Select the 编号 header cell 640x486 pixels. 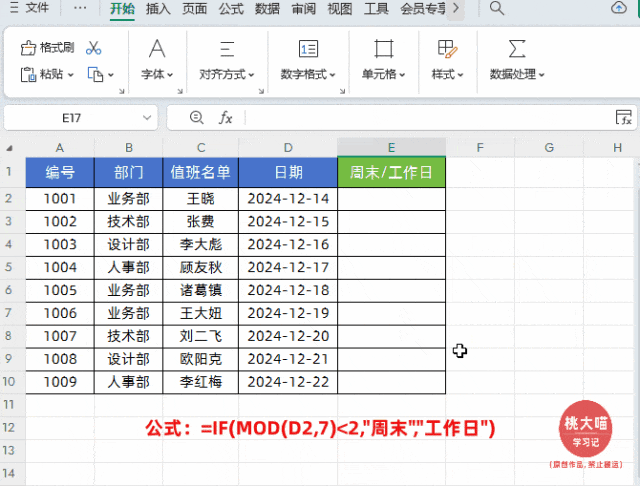(x=60, y=172)
